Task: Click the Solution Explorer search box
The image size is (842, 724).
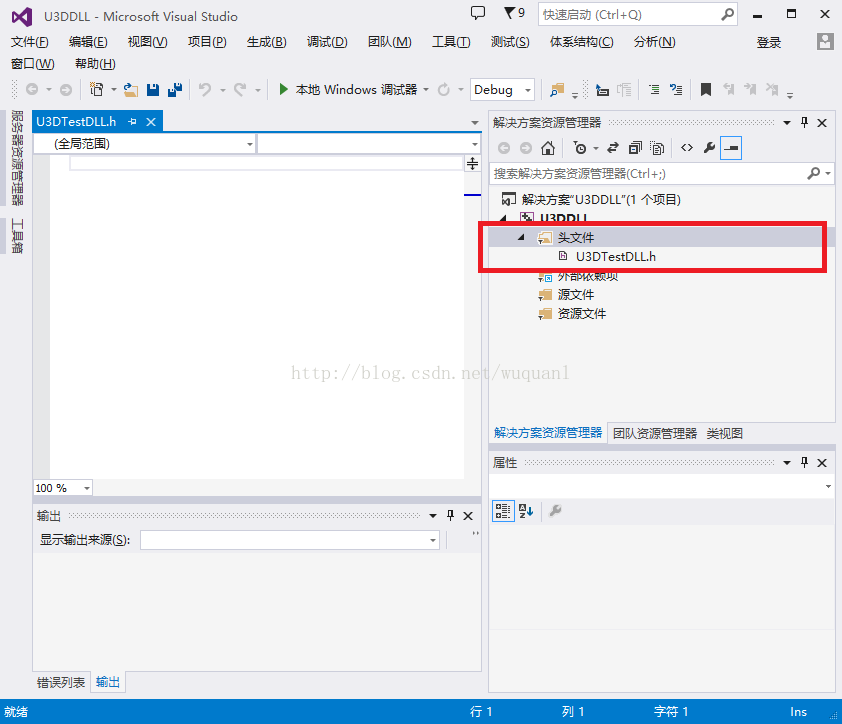Action: [x=662, y=173]
